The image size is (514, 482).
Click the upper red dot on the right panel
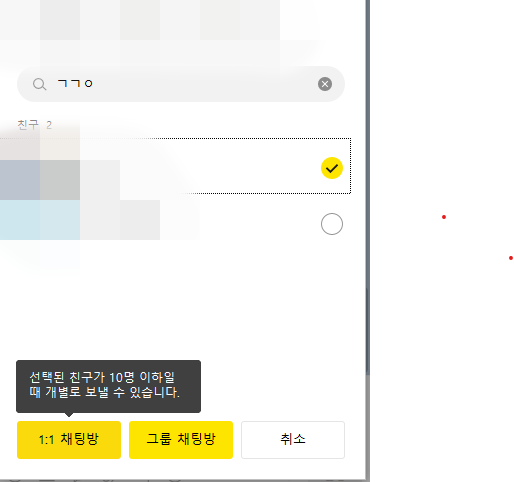pyautogui.click(x=444, y=217)
